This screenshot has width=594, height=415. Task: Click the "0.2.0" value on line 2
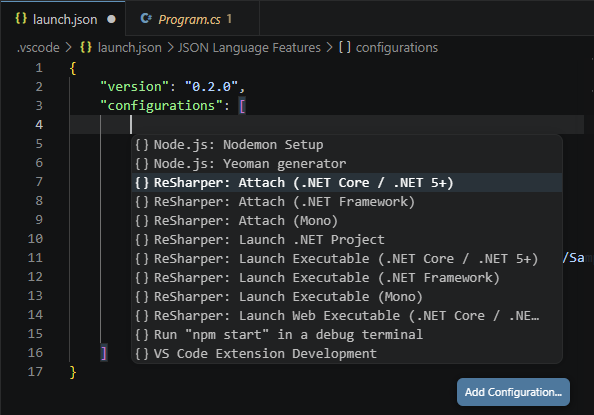pos(211,87)
